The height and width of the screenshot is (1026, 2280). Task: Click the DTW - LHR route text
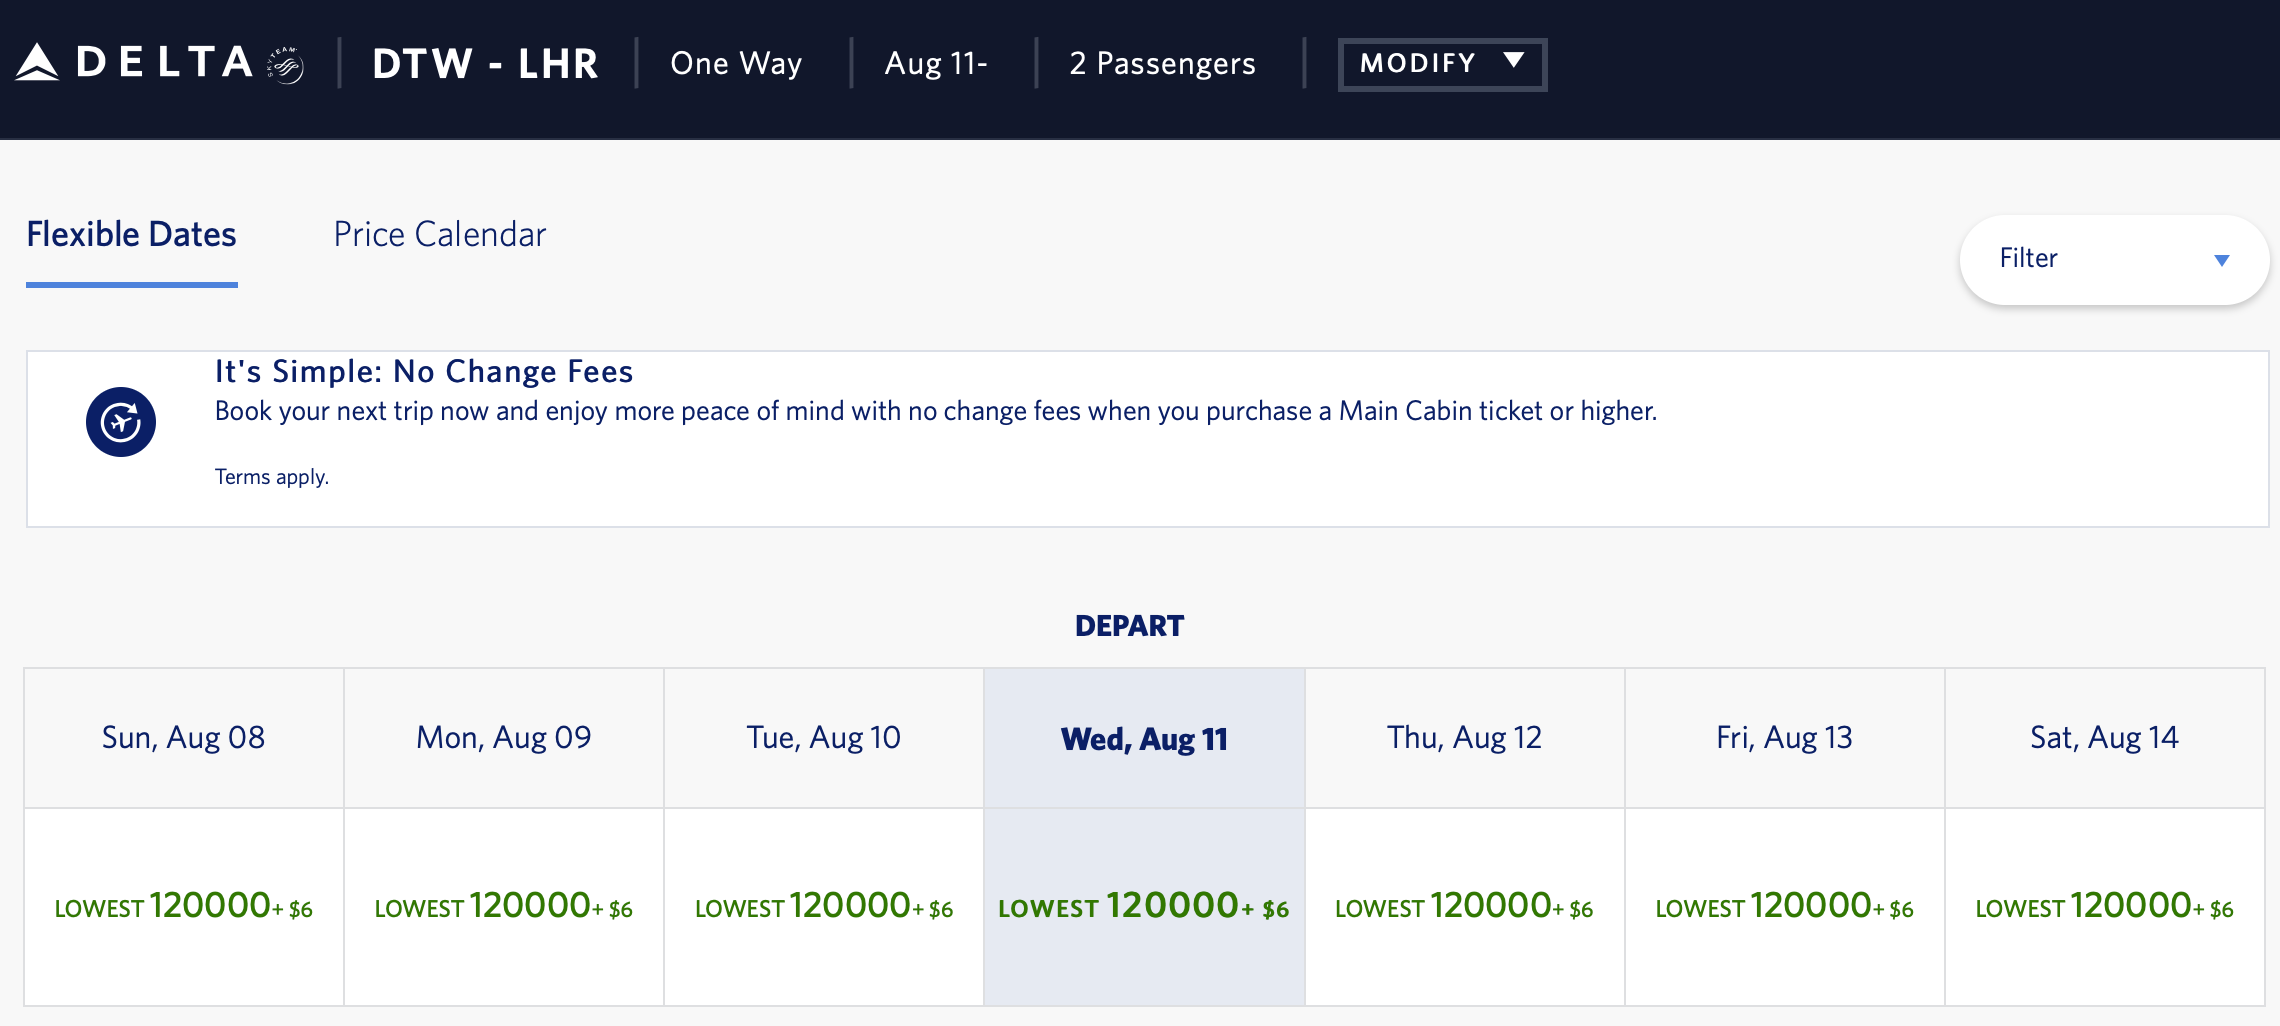point(485,64)
